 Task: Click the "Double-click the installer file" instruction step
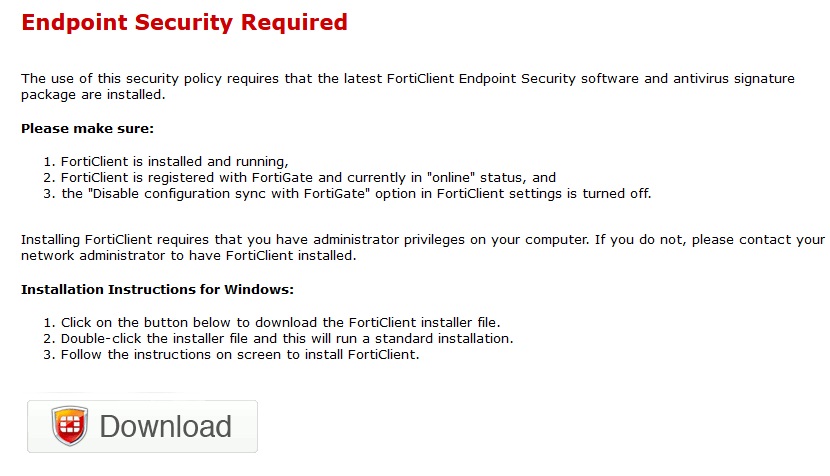tap(287, 338)
